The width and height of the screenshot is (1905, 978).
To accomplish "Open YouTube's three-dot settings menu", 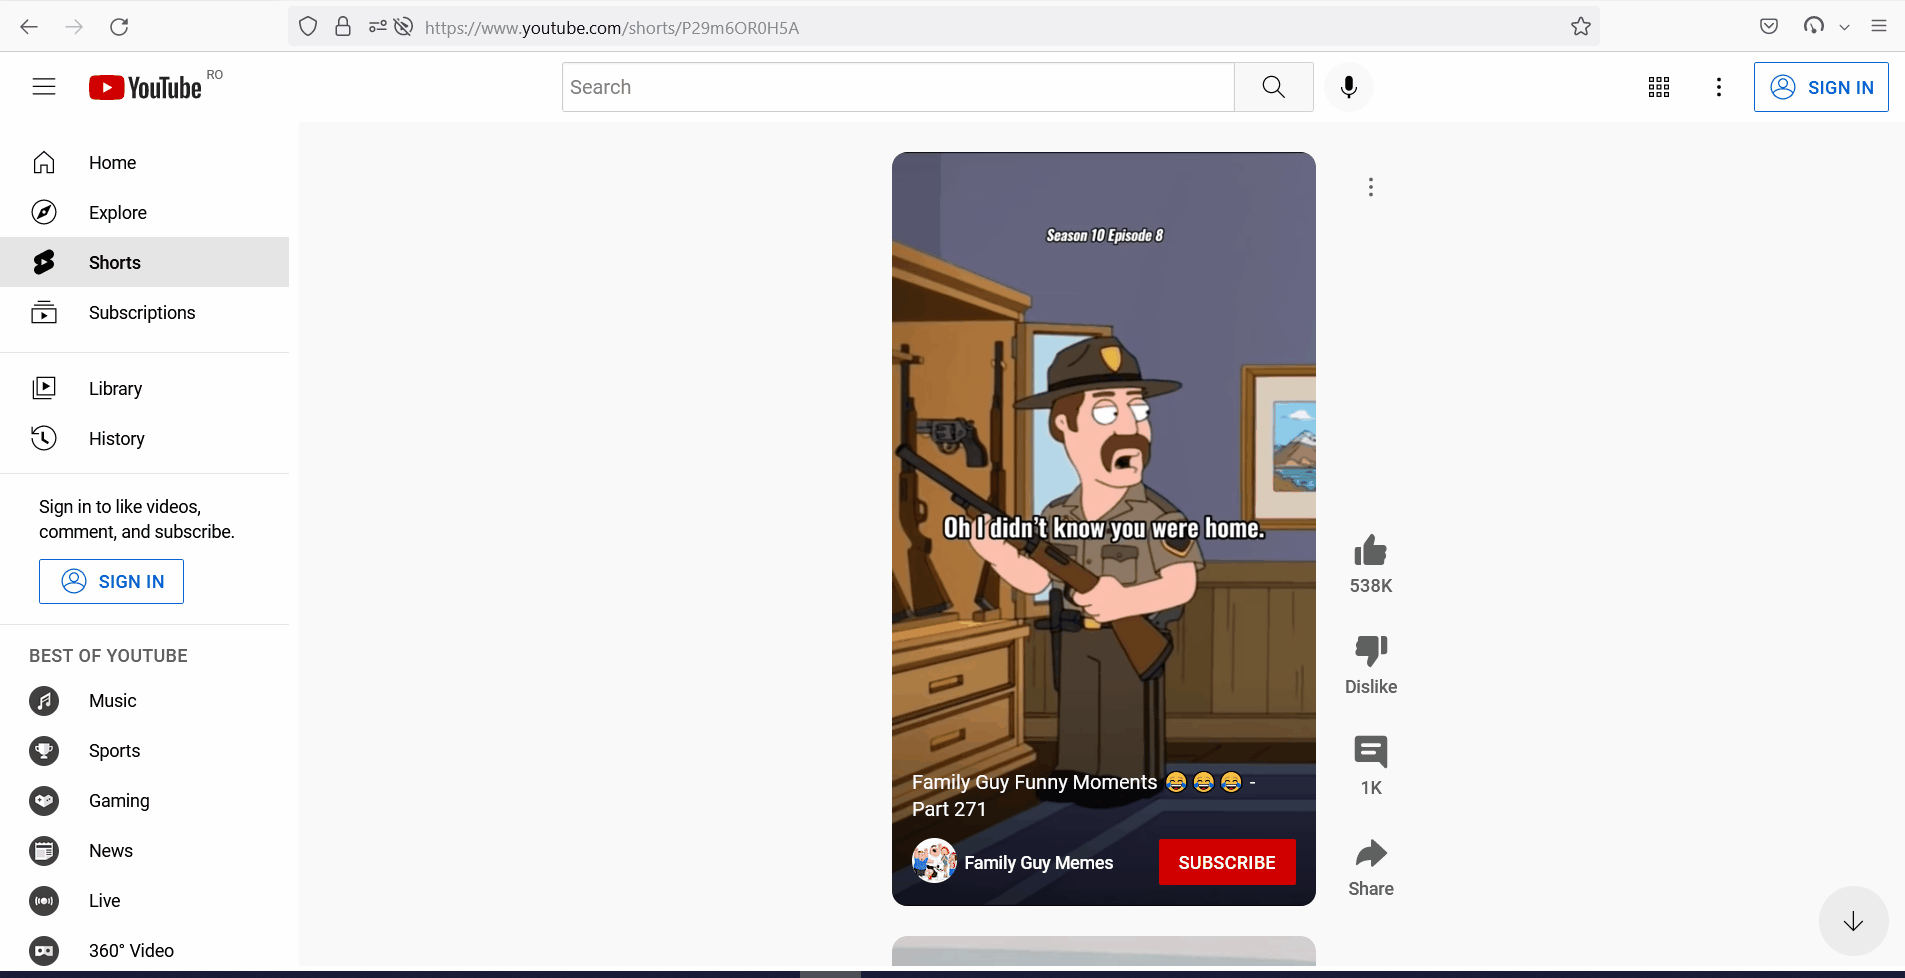I will [1718, 87].
